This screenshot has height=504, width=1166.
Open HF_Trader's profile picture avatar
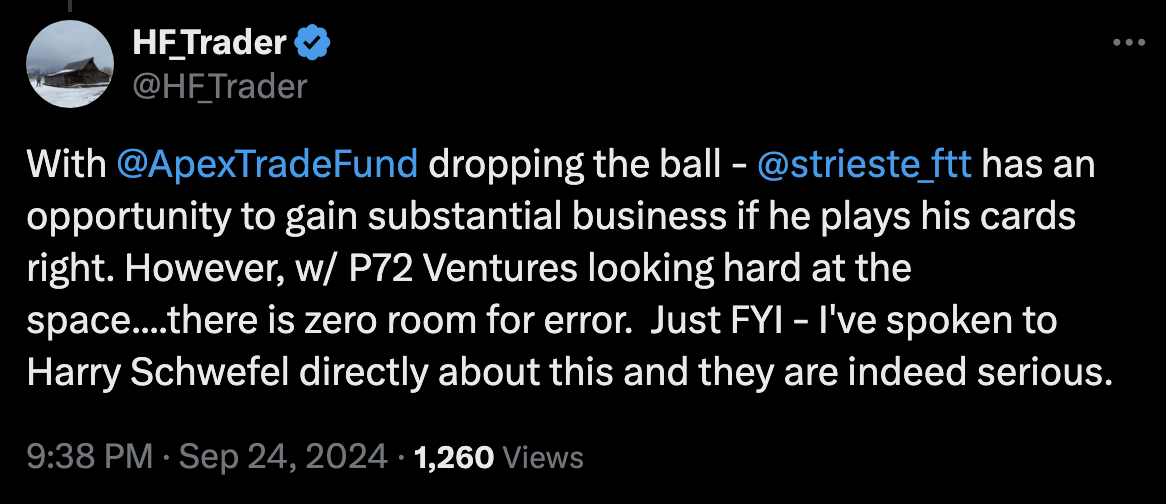(70, 64)
